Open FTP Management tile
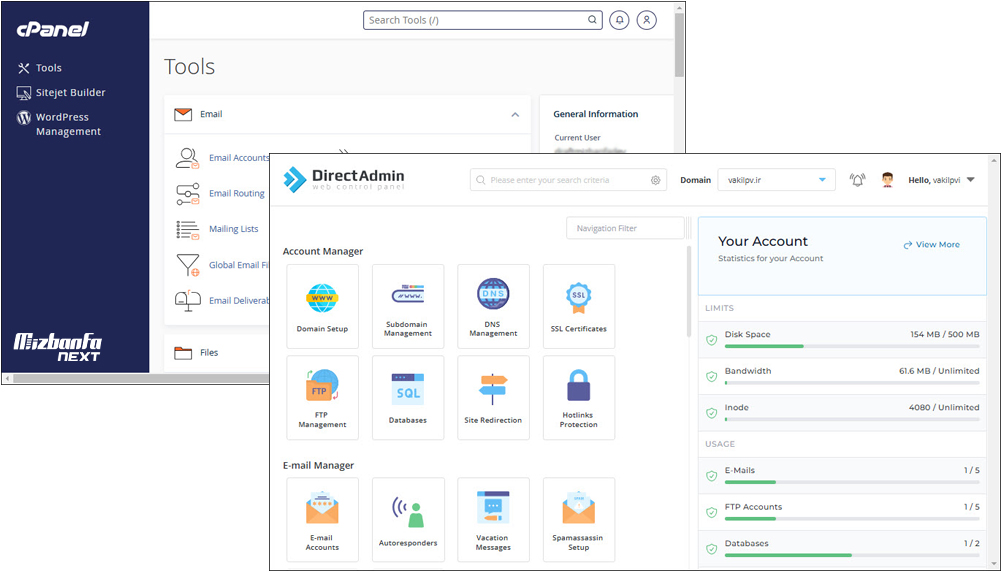The image size is (1002, 572). pyautogui.click(x=322, y=397)
